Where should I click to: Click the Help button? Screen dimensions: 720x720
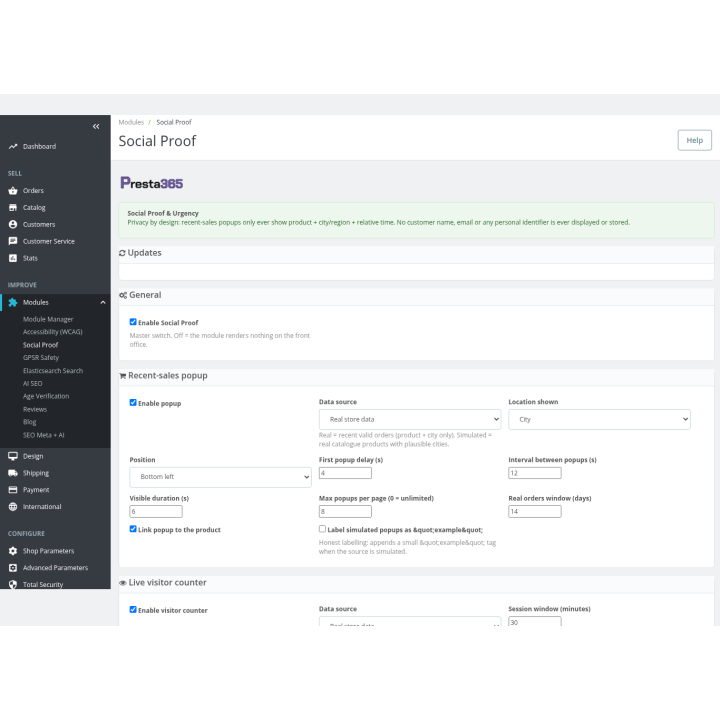point(694,141)
